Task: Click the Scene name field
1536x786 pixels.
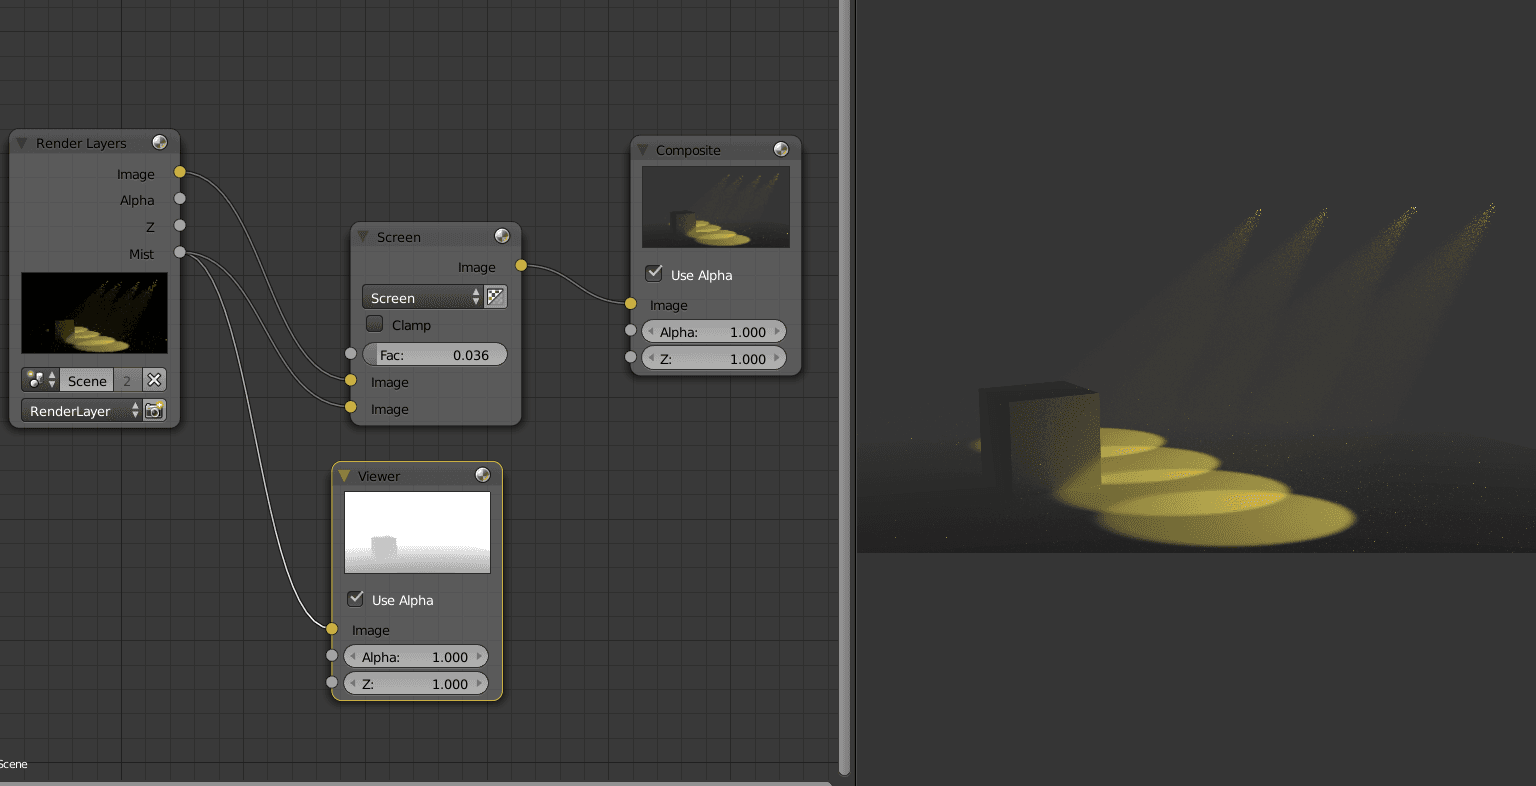Action: click(87, 380)
